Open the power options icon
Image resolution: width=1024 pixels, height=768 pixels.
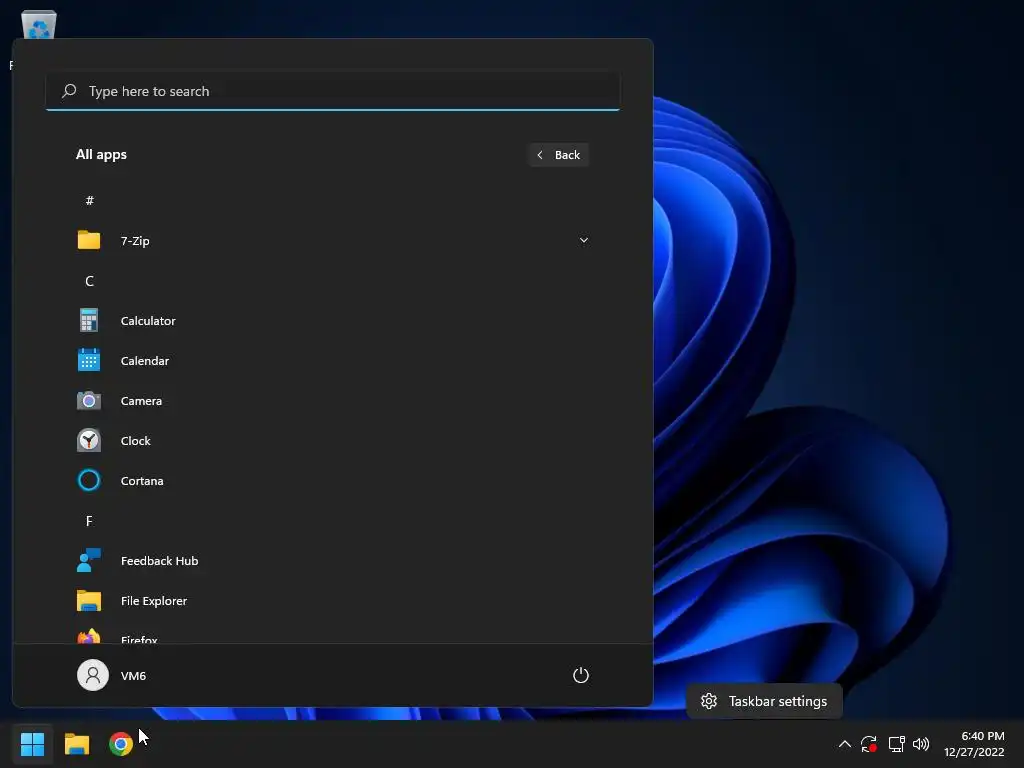[581, 675]
